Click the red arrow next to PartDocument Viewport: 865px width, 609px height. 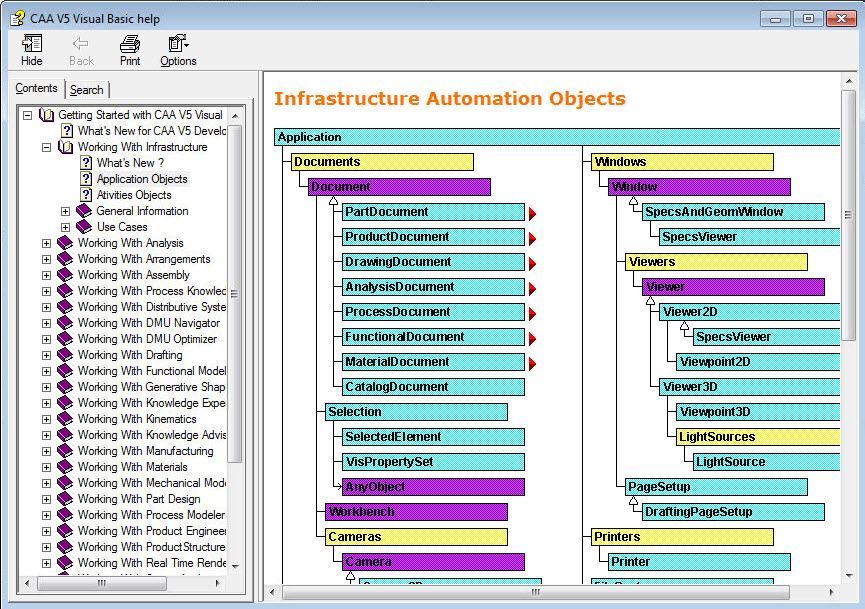tap(532, 213)
